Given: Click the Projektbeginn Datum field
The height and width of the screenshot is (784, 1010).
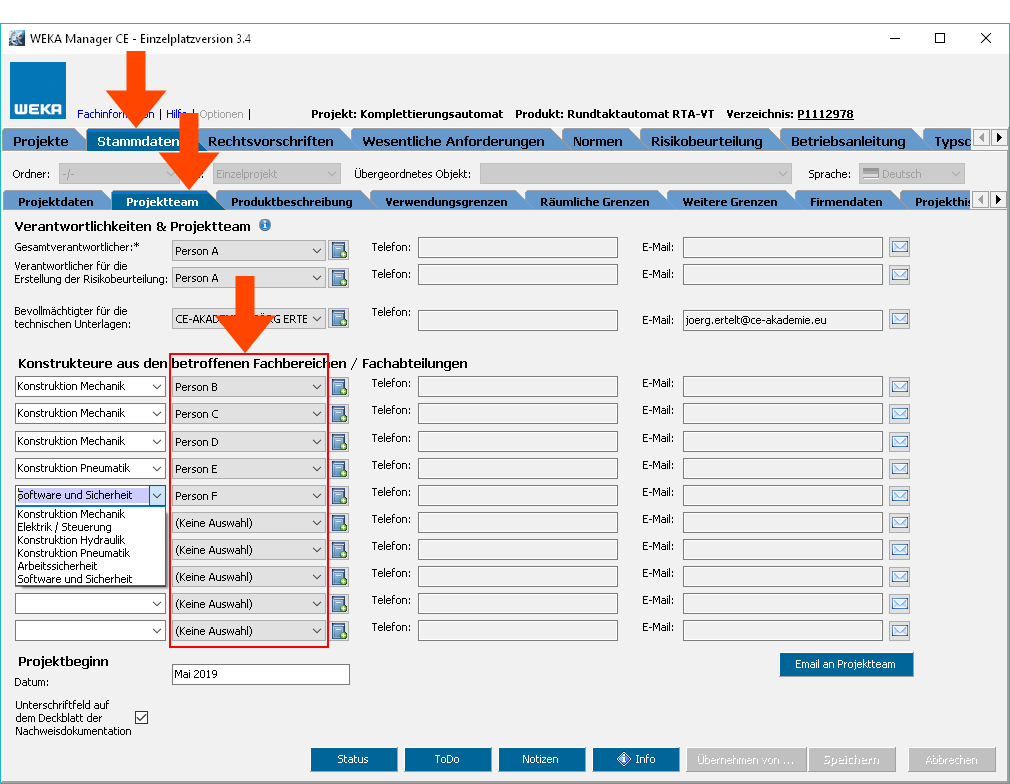Looking at the screenshot, I should 260,674.
